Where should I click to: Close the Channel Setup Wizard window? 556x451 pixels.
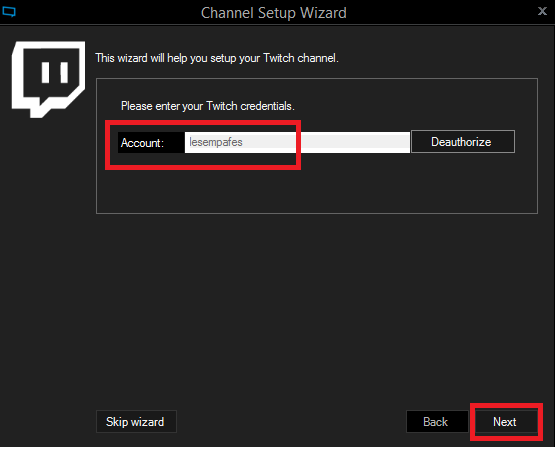(x=542, y=11)
